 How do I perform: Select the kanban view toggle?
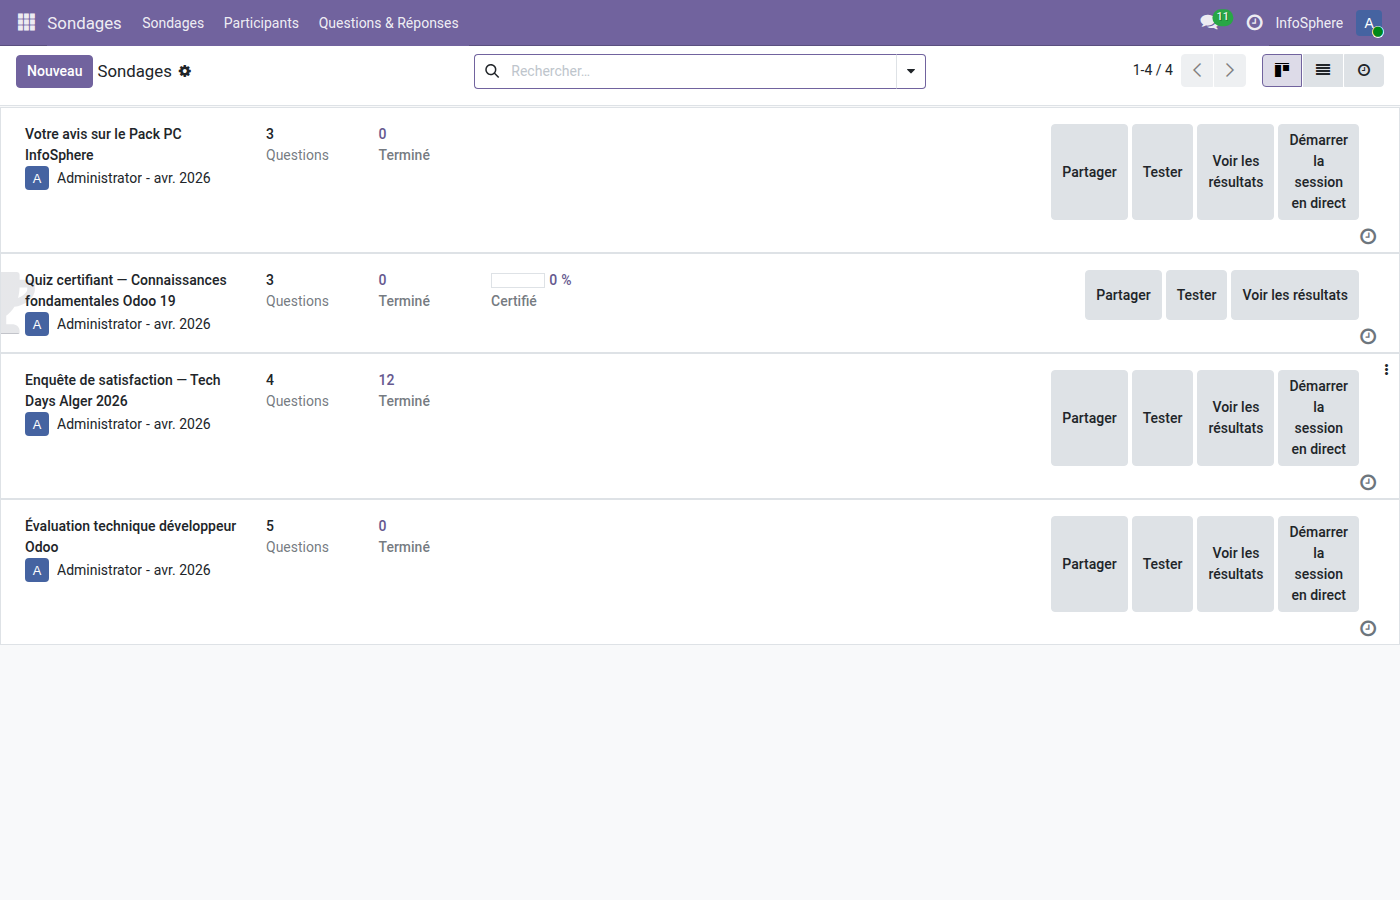(1281, 70)
